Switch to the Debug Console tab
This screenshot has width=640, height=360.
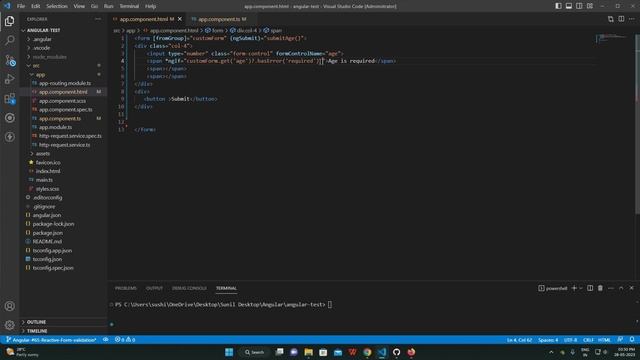tap(189, 288)
